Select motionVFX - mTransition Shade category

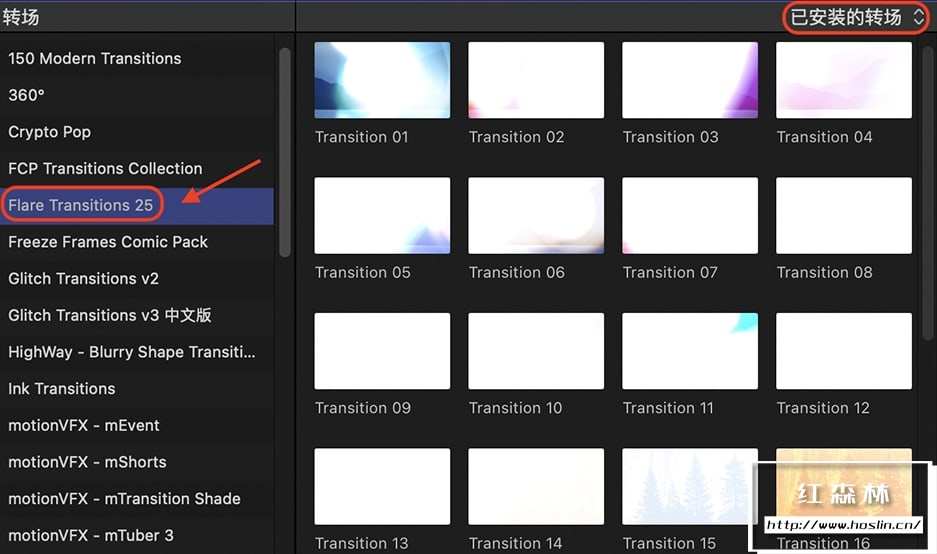137,499
